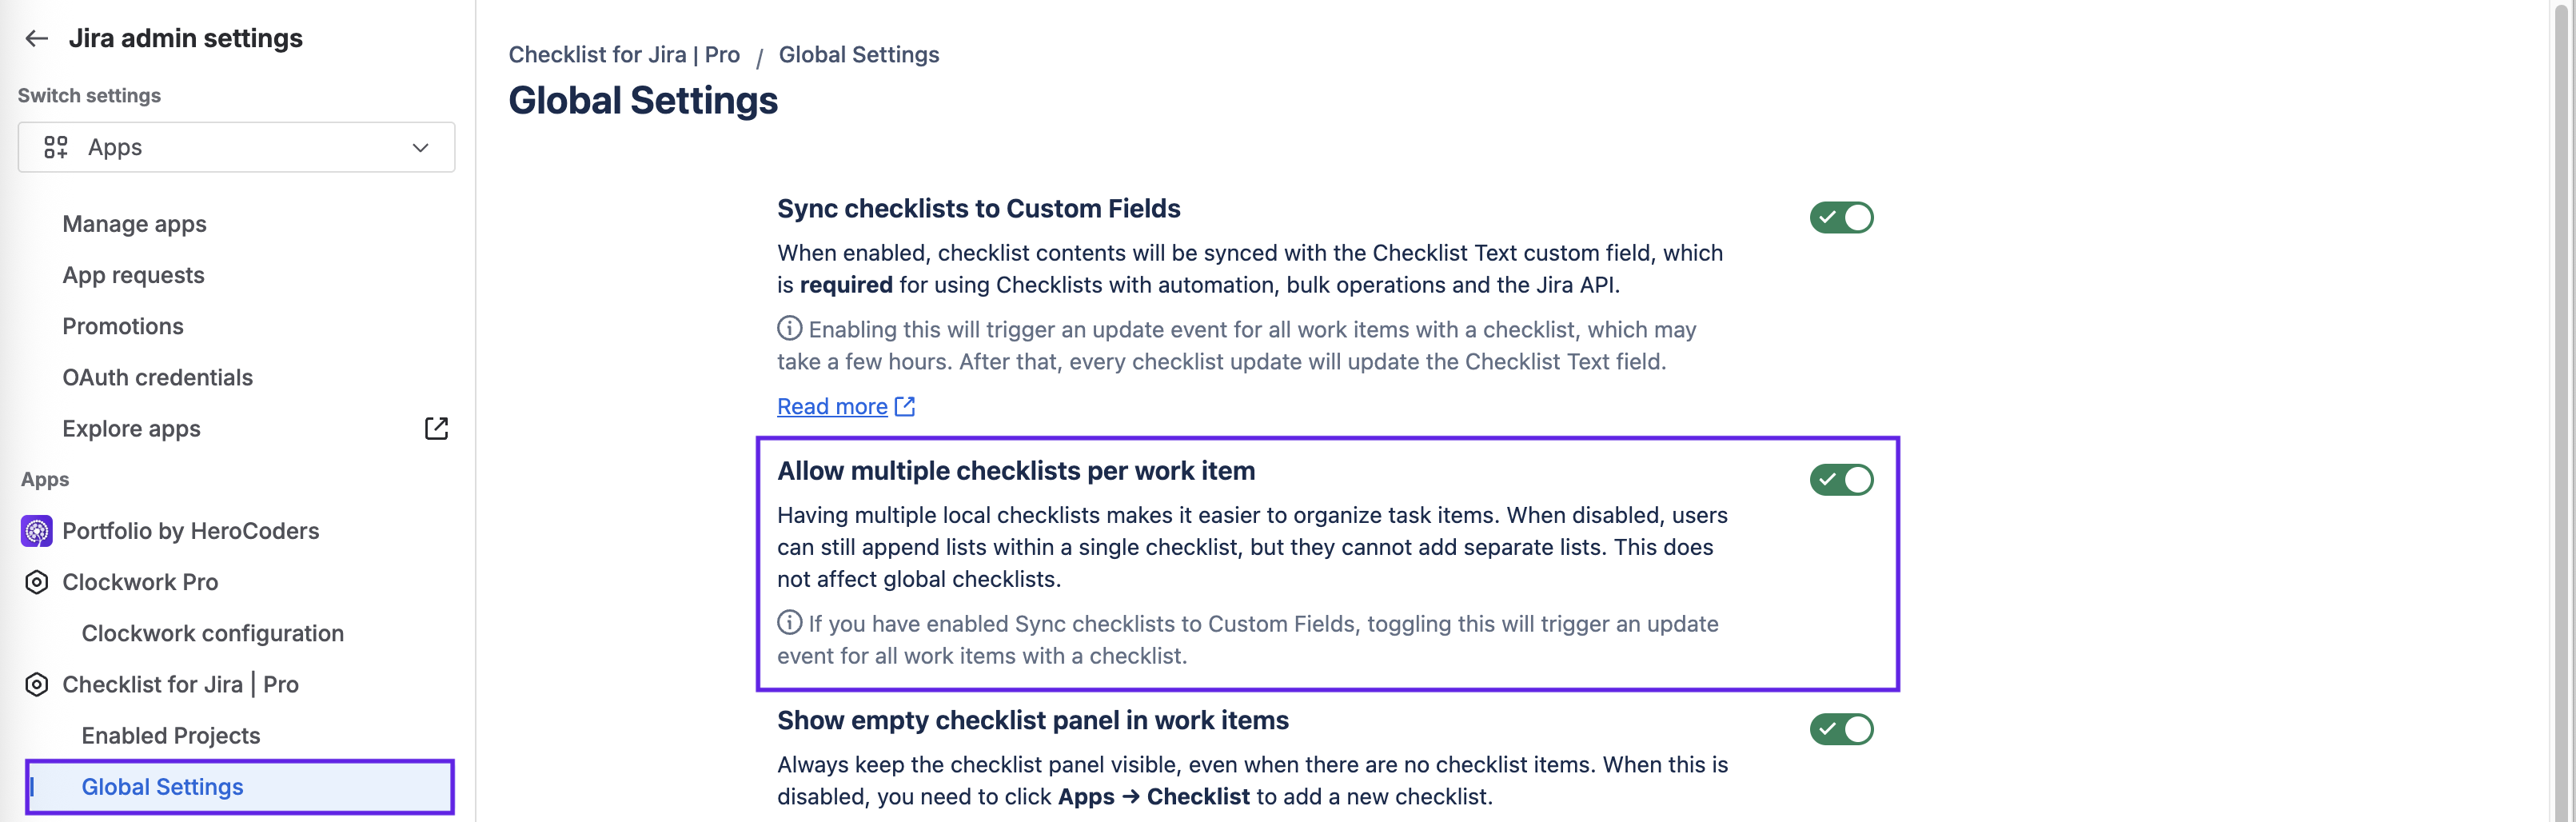Viewport: 2576px width, 822px height.
Task: Open Manage apps in the sidebar
Action: point(134,224)
